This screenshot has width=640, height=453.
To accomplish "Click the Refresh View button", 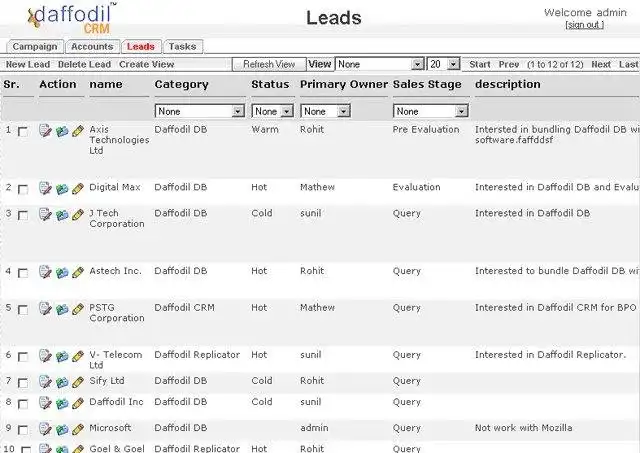I will point(269,64).
